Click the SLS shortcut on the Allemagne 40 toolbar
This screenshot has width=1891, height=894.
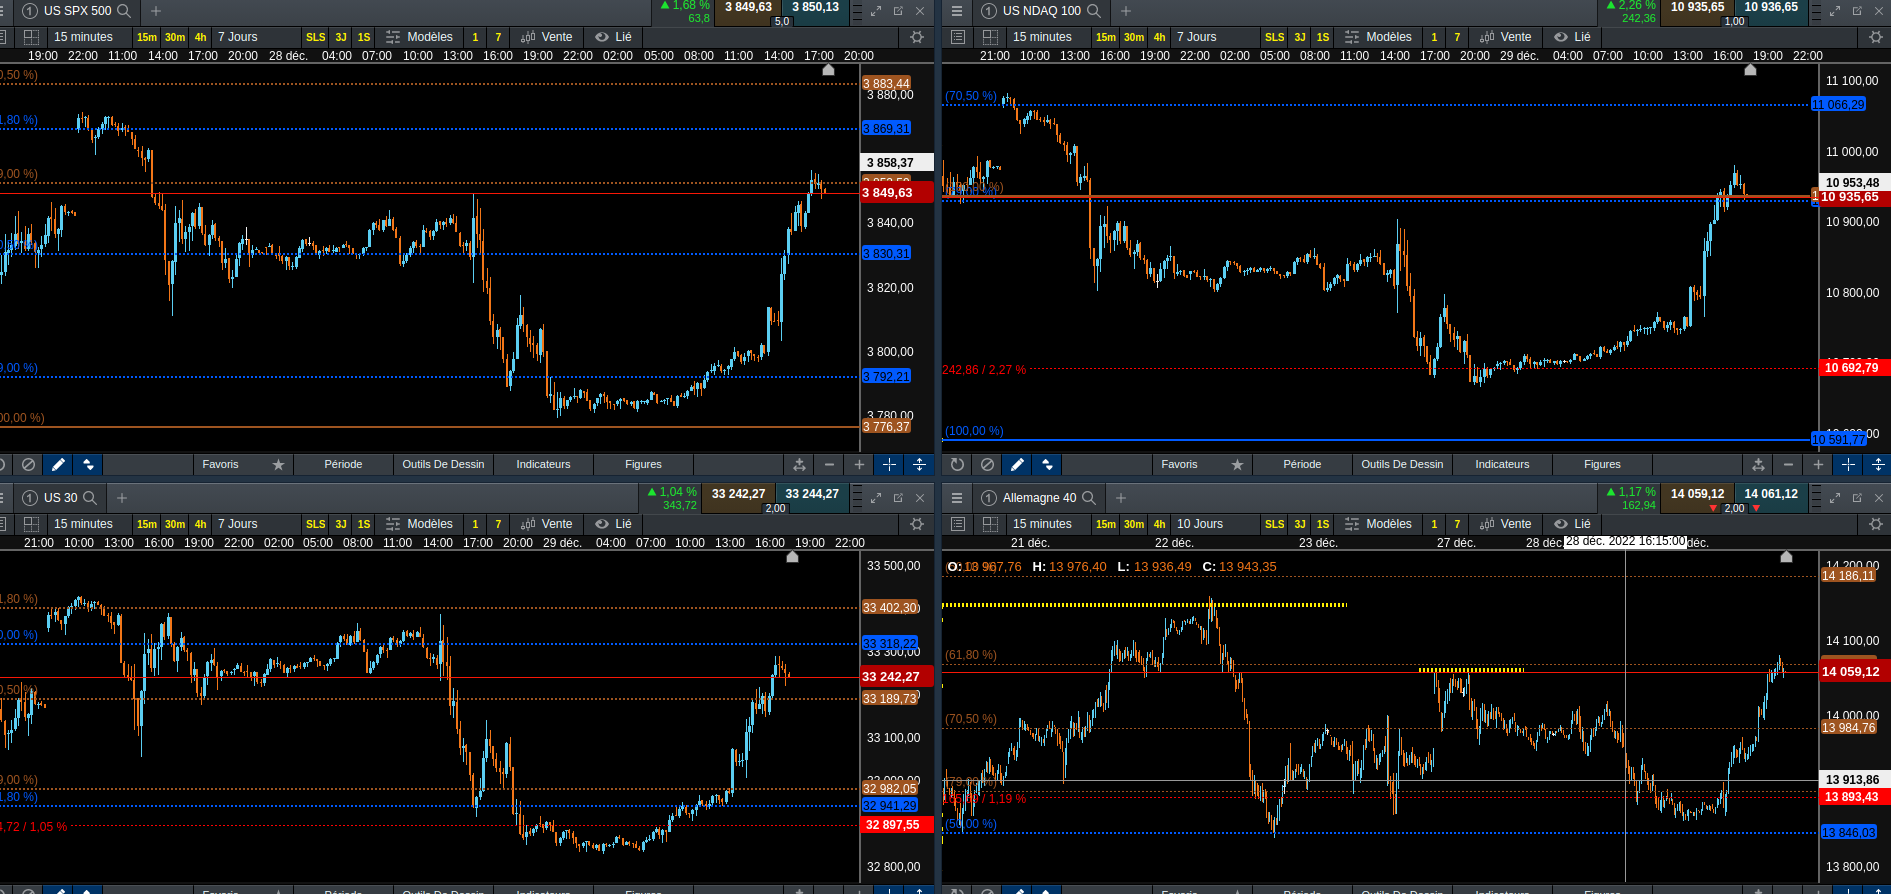click(1275, 524)
